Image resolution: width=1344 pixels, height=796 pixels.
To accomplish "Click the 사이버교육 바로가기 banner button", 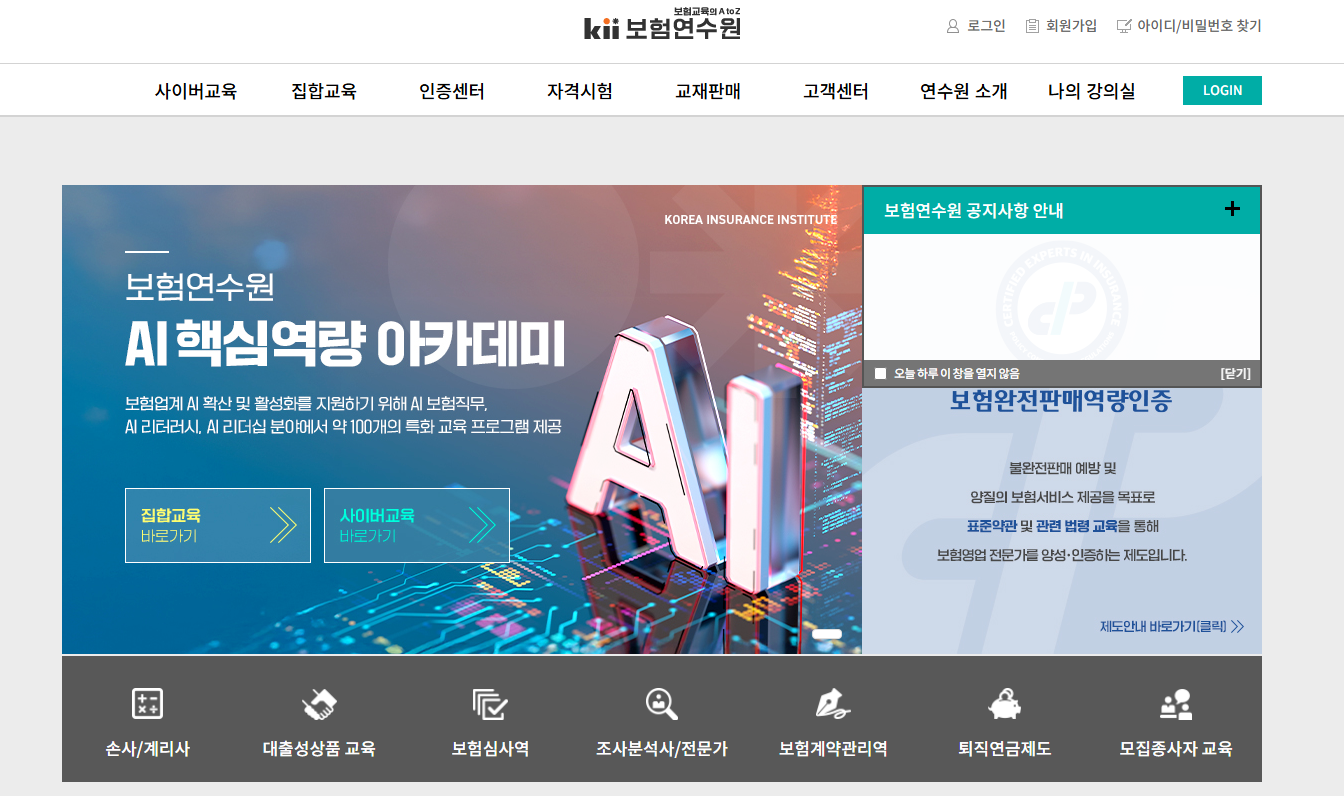I will click(417, 525).
